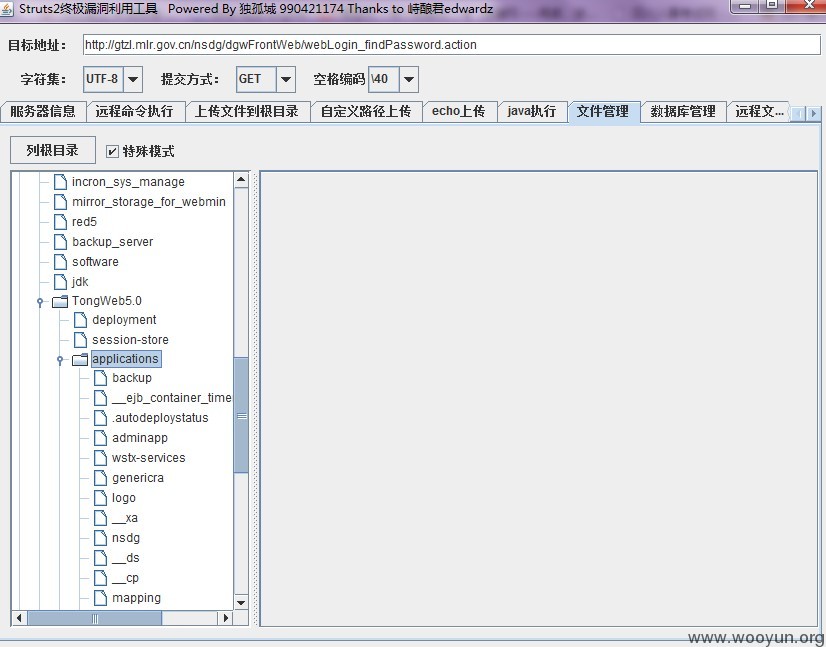
Task: Select the 文件管理 tab
Action: (x=603, y=112)
